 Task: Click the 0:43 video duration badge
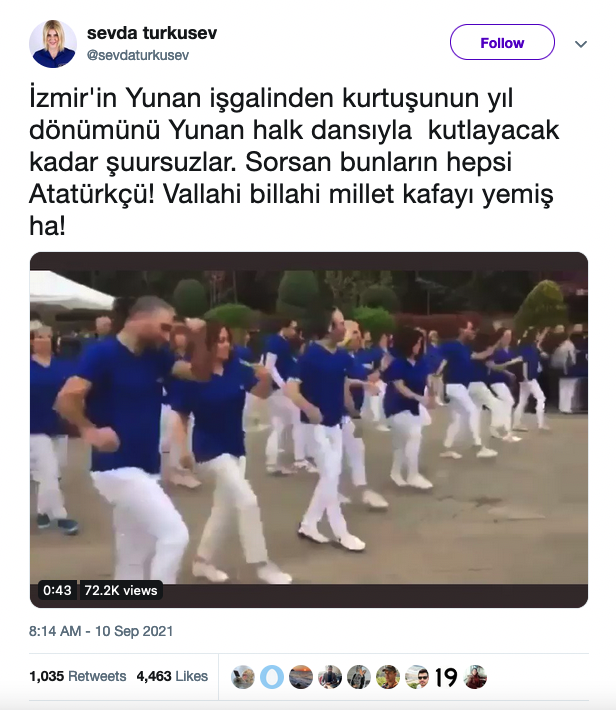[57, 590]
